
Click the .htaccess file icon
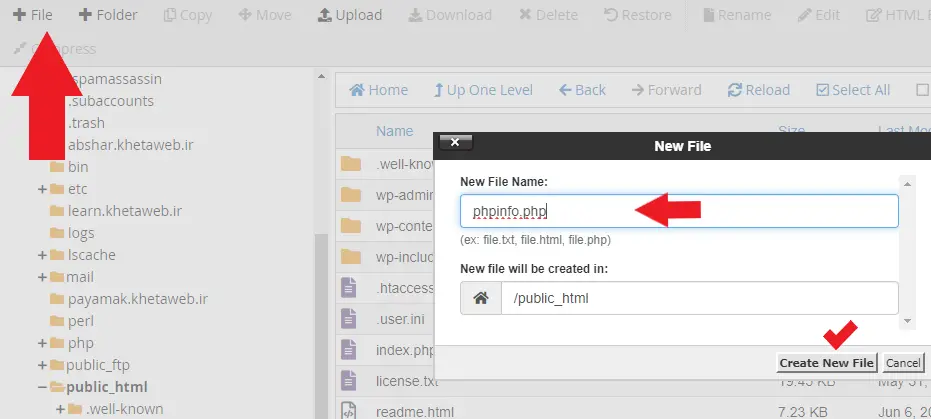[x=349, y=288]
